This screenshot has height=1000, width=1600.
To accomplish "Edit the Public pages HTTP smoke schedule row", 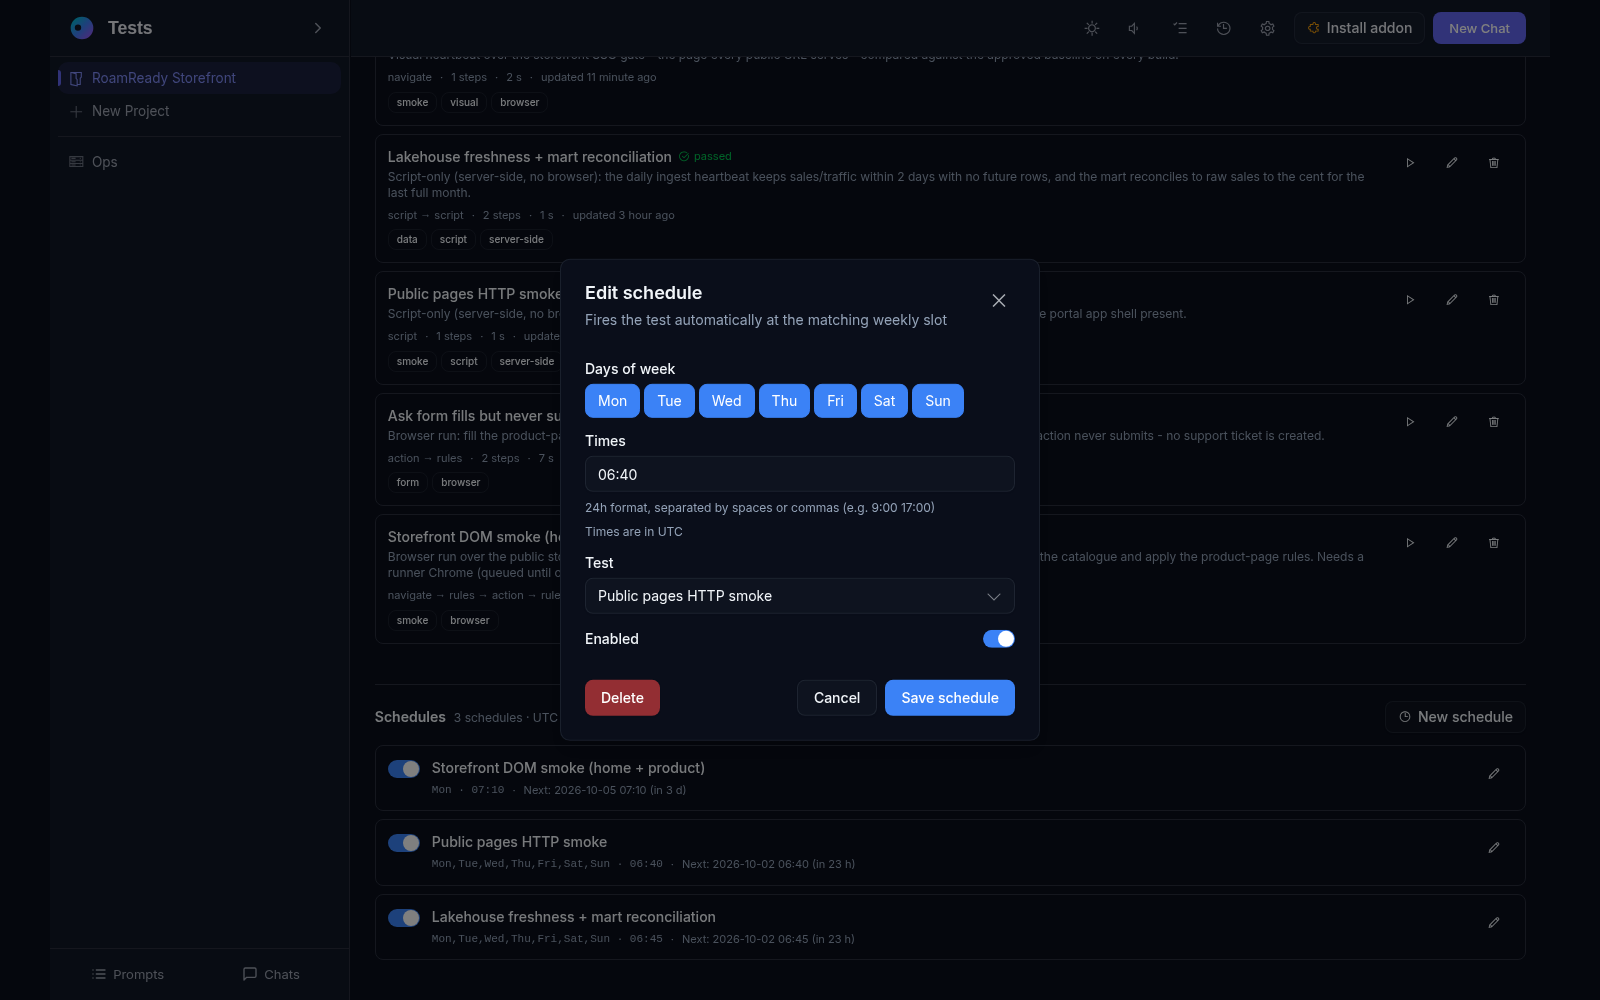I will (x=1494, y=848).
